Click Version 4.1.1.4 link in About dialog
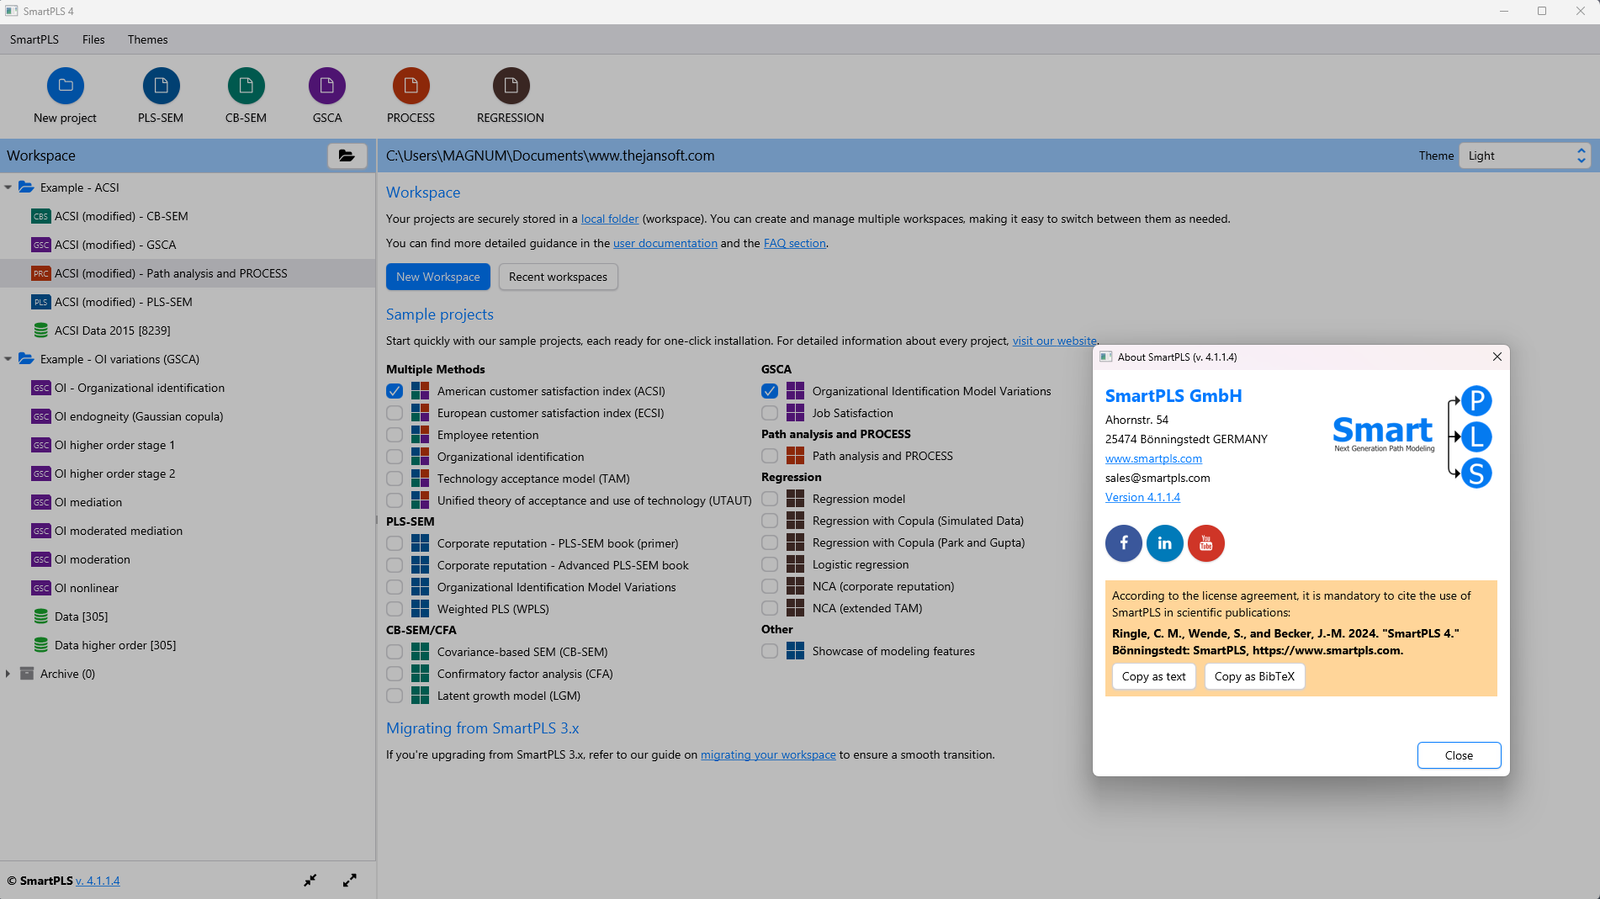The height and width of the screenshot is (899, 1600). [x=1142, y=497]
